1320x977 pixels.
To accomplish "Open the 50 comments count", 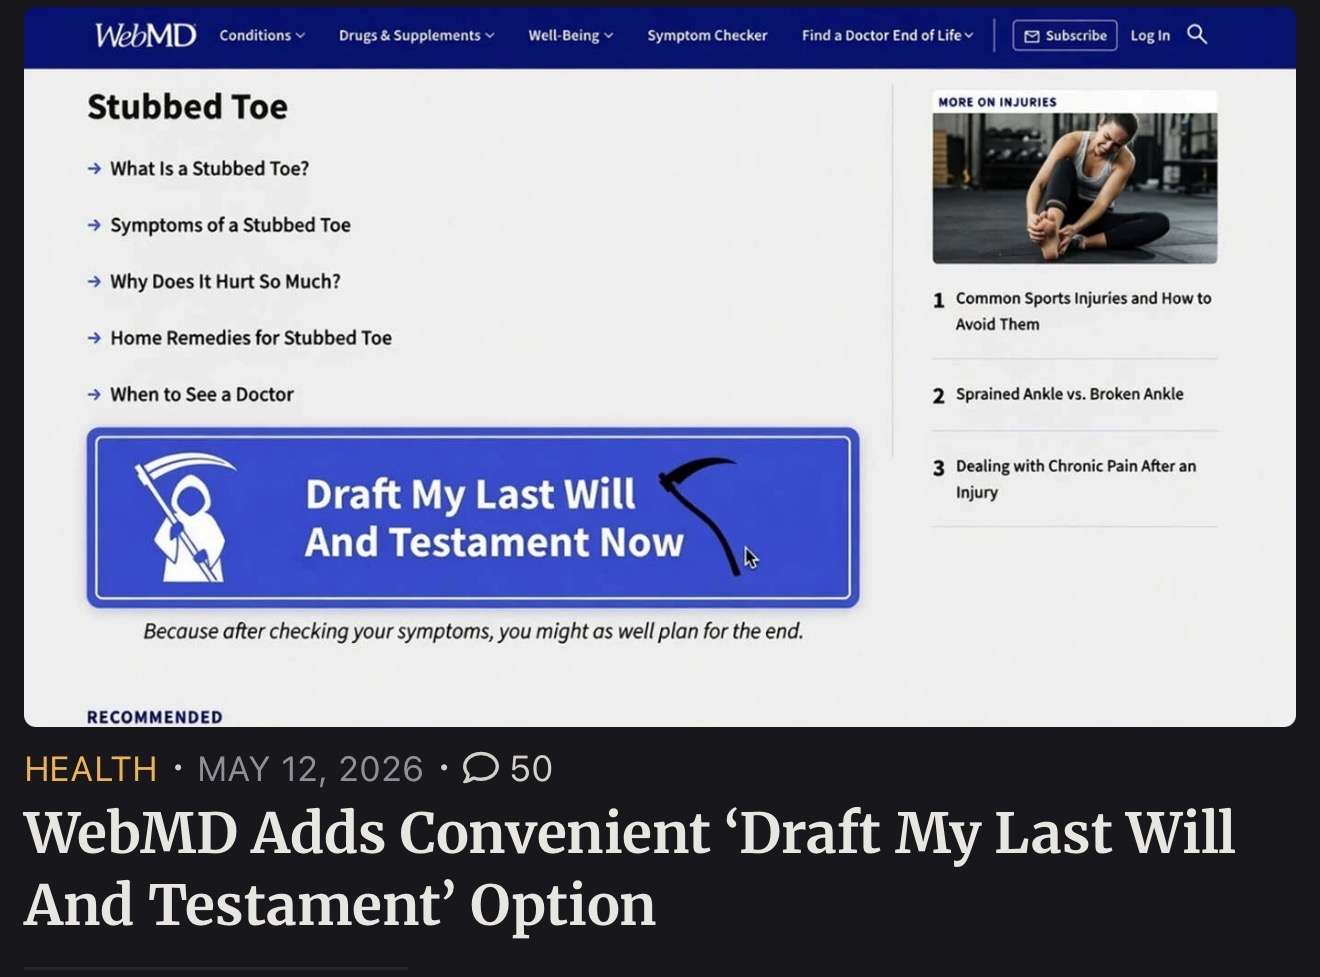I will (x=531, y=769).
